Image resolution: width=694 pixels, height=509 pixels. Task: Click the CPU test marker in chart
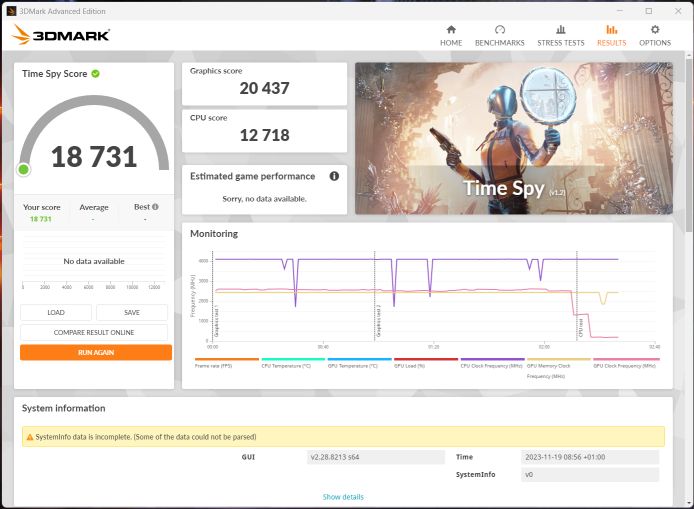[581, 328]
